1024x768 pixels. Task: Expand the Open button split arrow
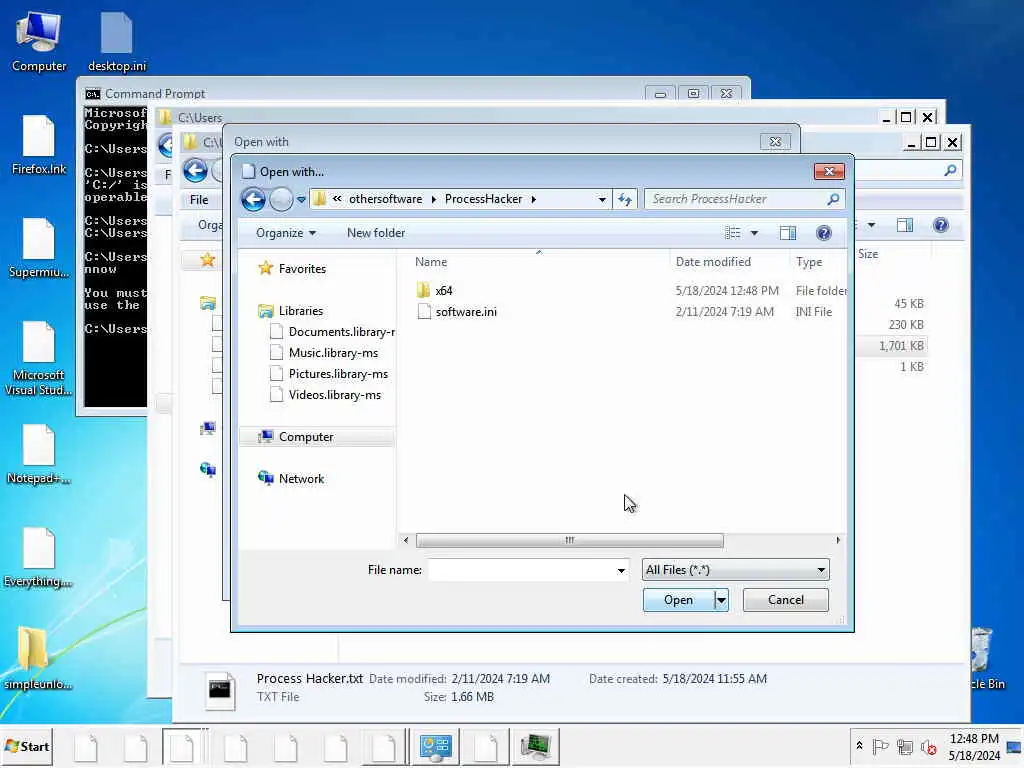[x=721, y=600]
